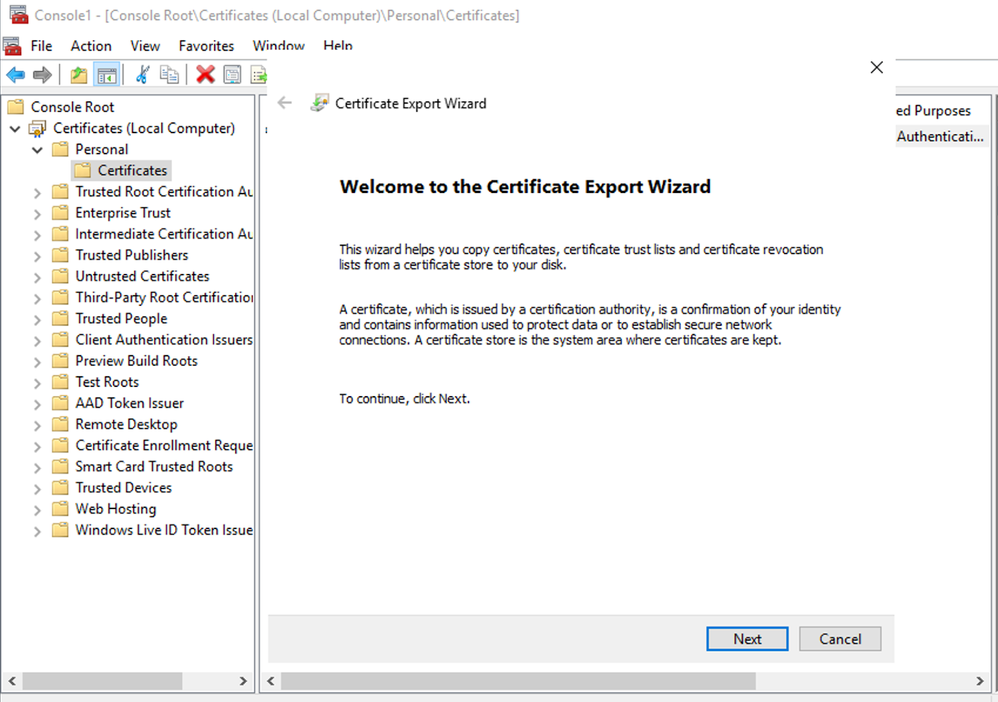Select the Web Hosting folder
Image resolution: width=998 pixels, height=702 pixels.
[115, 509]
